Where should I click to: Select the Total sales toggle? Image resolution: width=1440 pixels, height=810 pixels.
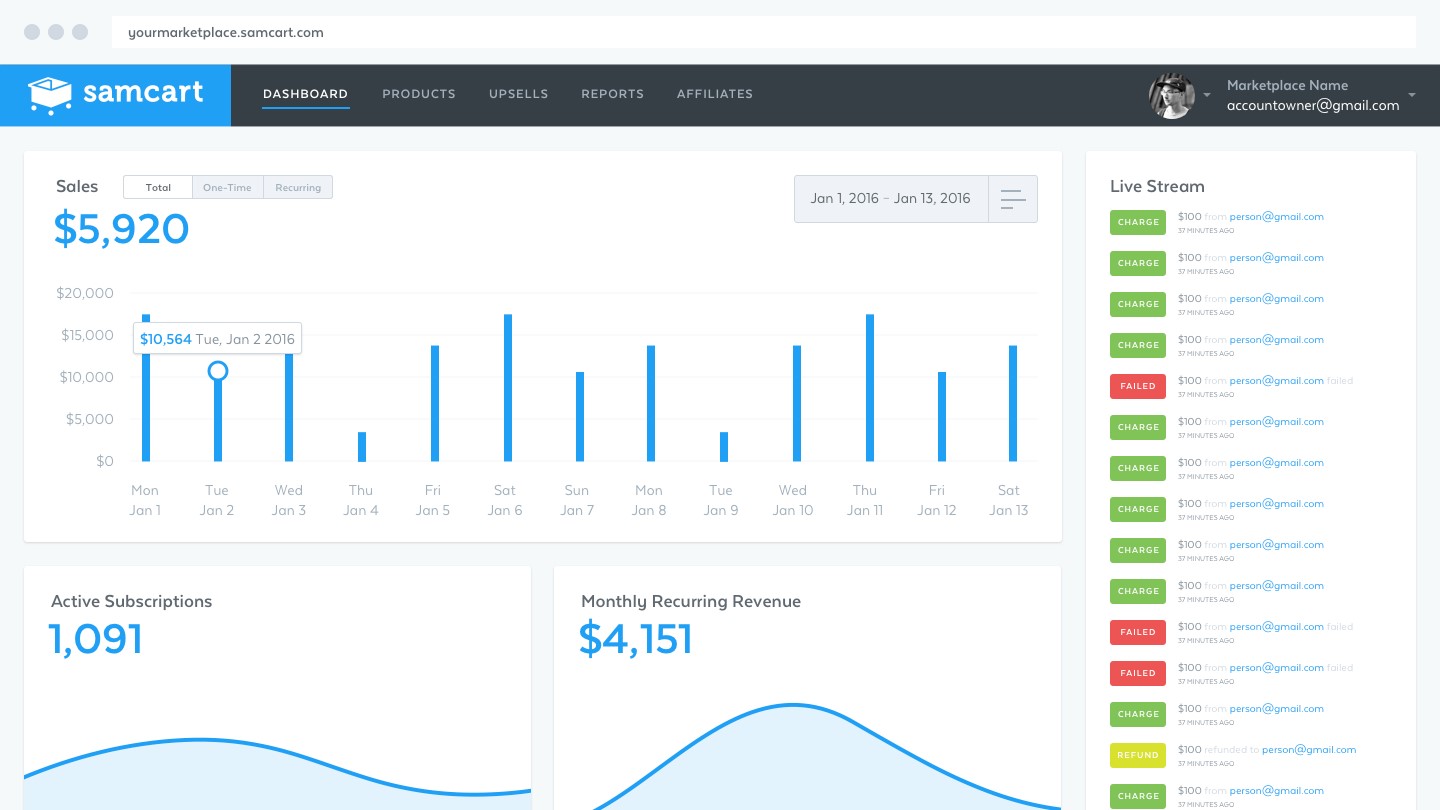tap(157, 187)
